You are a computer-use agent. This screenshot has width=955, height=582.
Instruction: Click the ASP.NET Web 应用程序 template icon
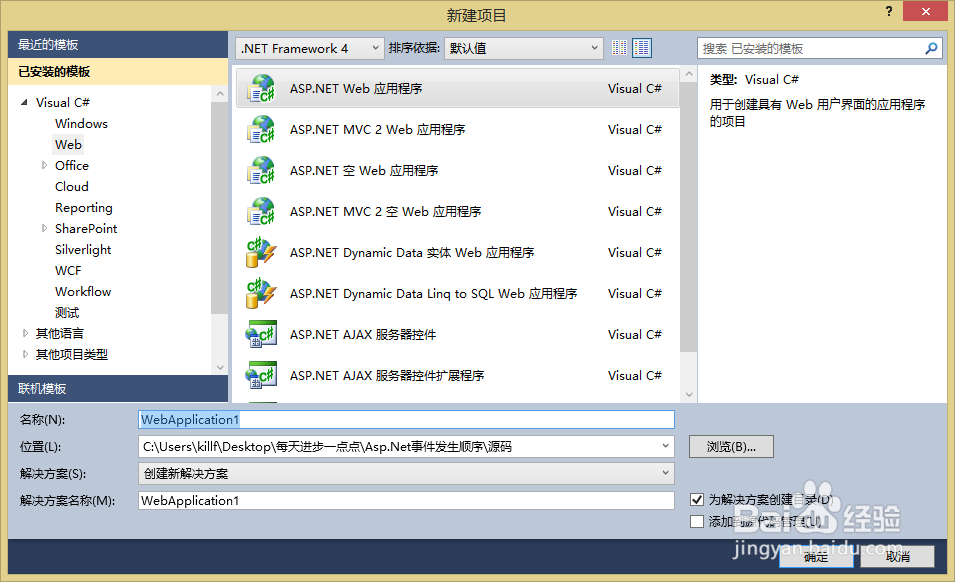[x=261, y=88]
